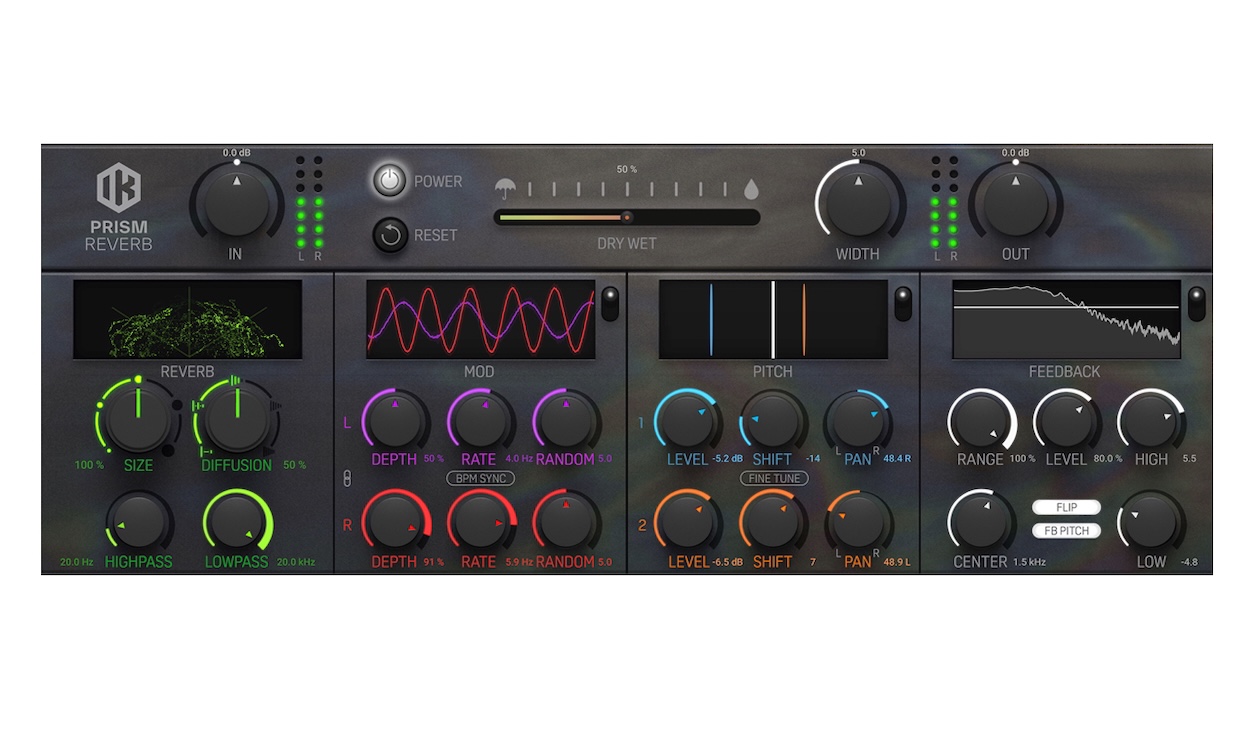Click the Power button icon

coord(390,181)
